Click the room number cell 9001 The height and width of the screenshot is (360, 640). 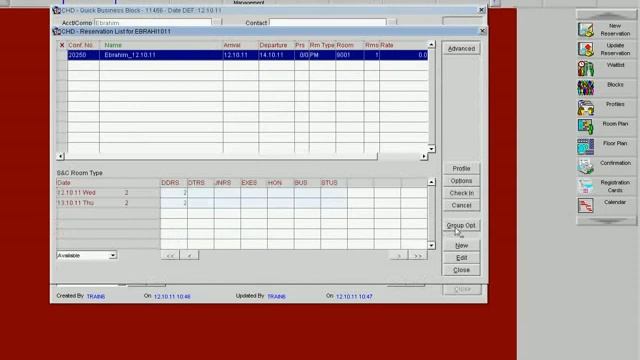(349, 55)
